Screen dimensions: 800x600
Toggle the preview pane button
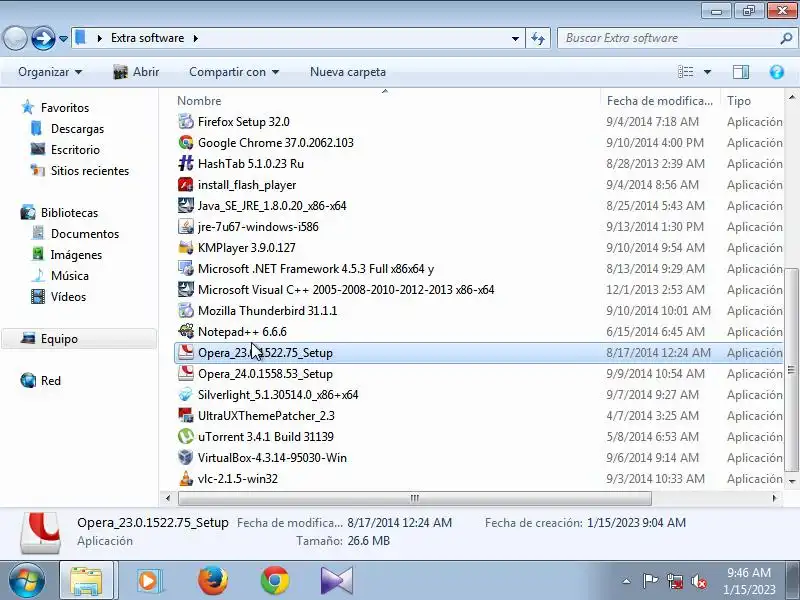pos(741,72)
